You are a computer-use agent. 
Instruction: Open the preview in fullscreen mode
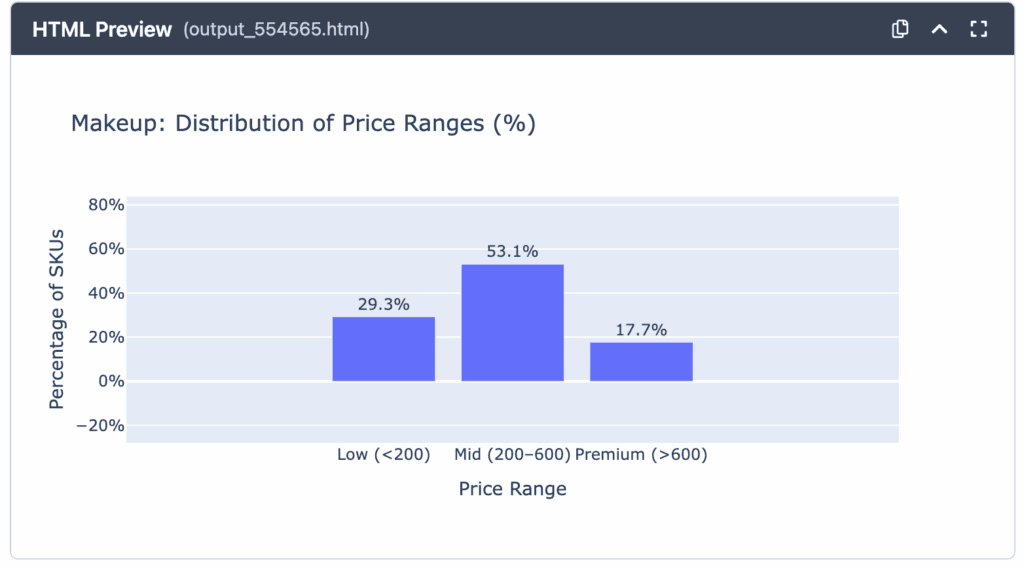(x=979, y=29)
